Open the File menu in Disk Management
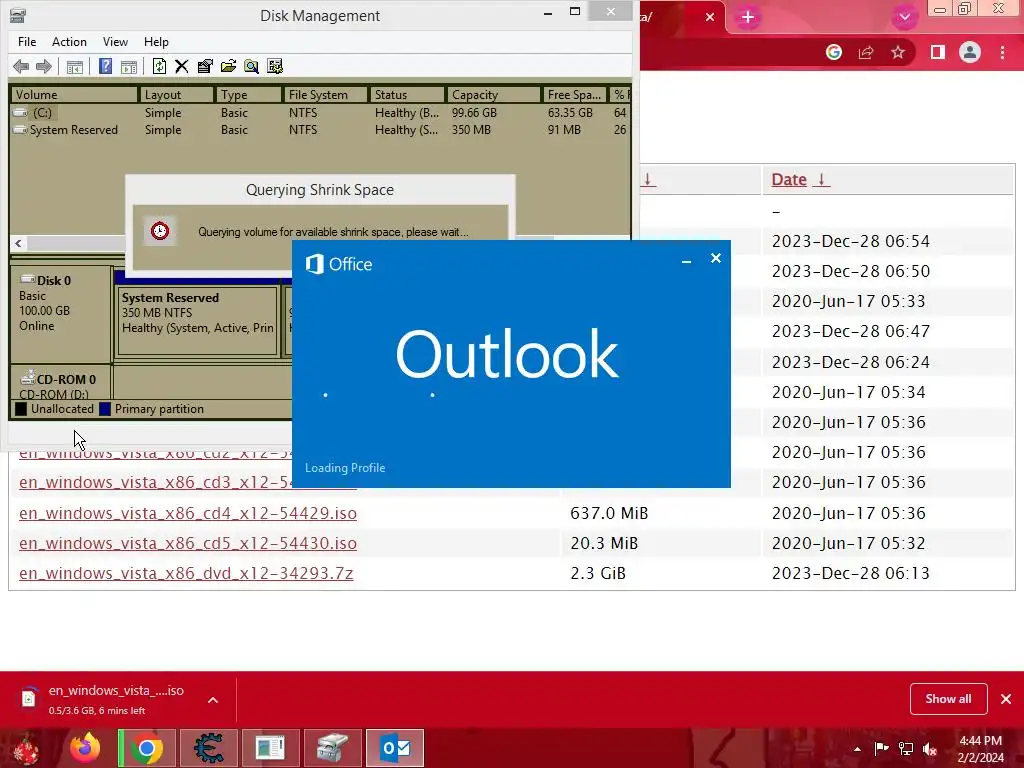Screen dimensions: 1024x768 (x=27, y=42)
